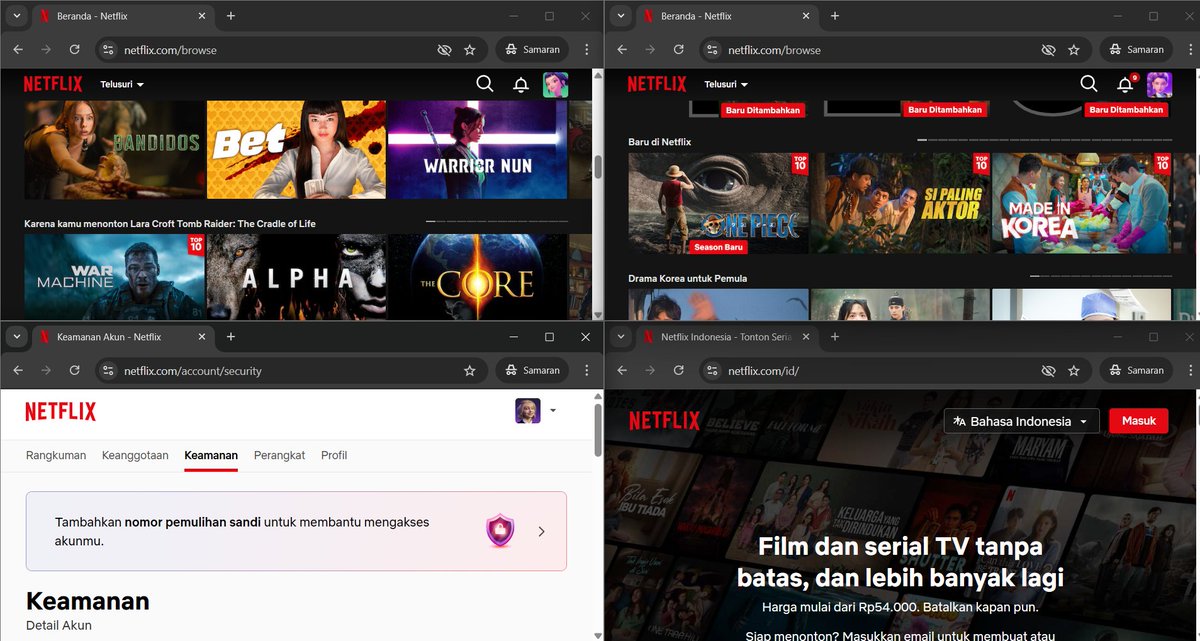Viewport: 1200px width, 641px height.
Task: Open search in top-right Netflix window
Action: pos(1089,84)
